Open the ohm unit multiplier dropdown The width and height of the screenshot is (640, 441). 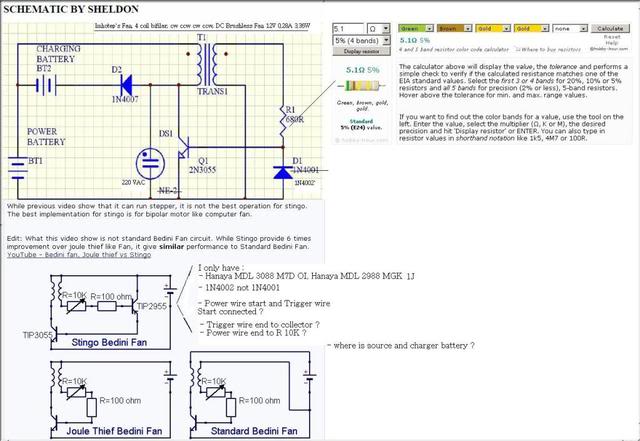(x=378, y=29)
